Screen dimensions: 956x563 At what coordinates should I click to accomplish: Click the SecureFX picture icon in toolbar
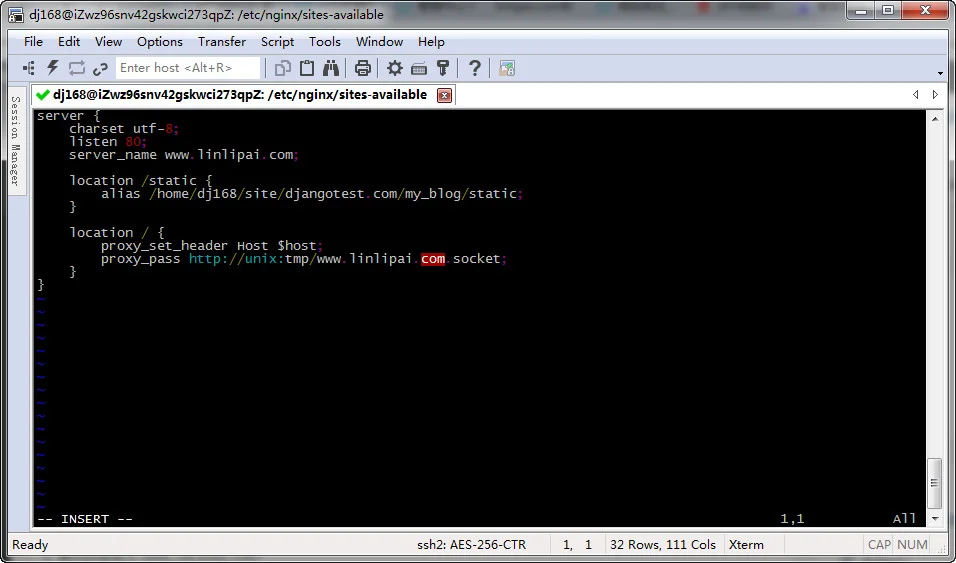pos(507,68)
